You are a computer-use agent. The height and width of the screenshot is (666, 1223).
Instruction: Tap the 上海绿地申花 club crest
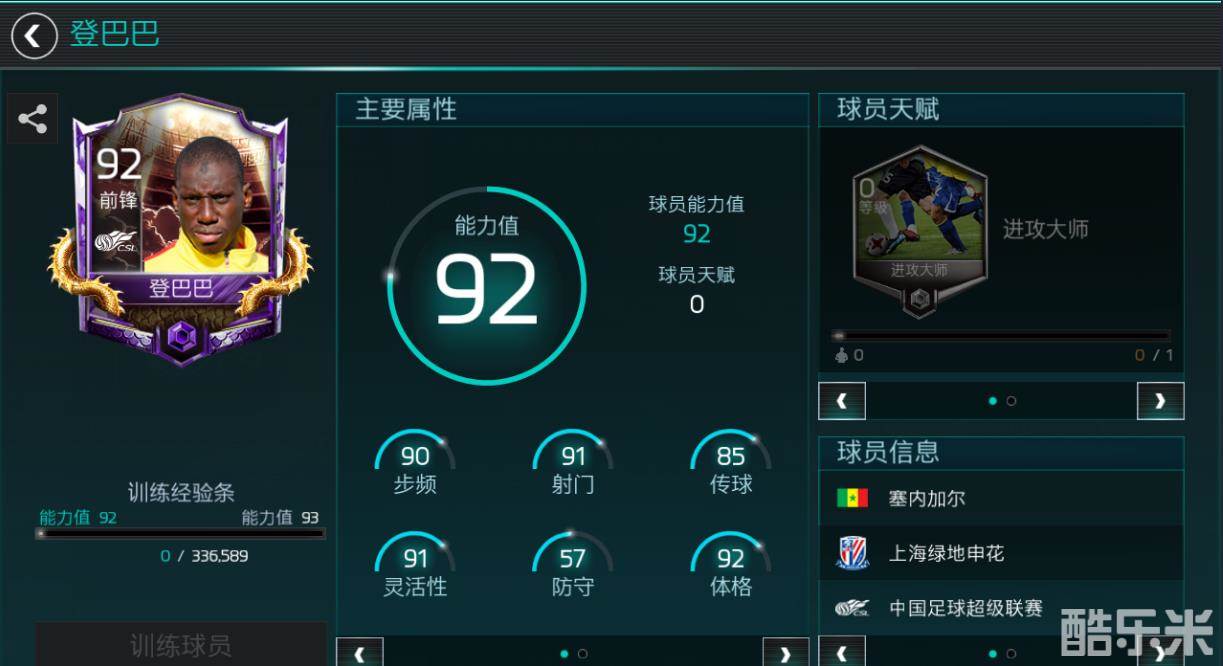pos(852,553)
